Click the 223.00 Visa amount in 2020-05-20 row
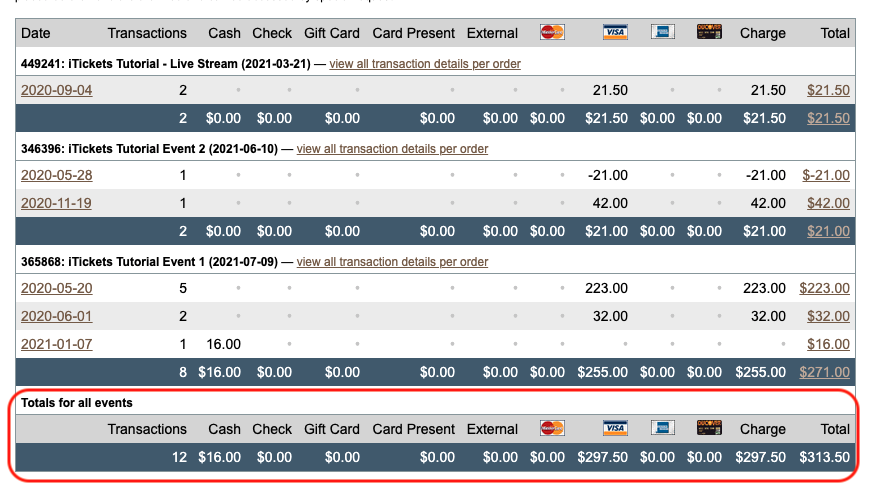Viewport: 869px width, 500px height. [606, 288]
